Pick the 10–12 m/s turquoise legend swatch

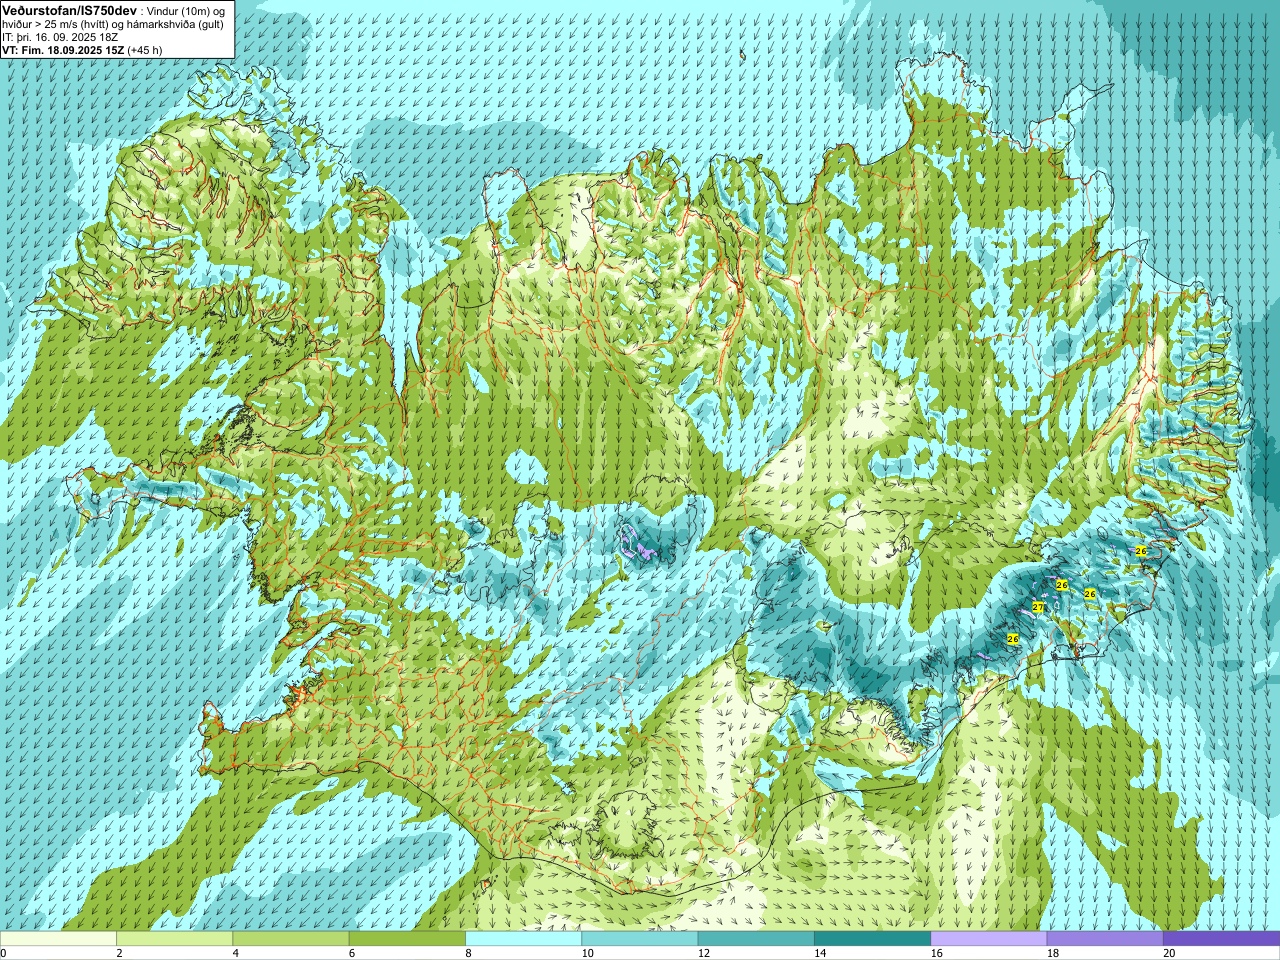click(x=639, y=939)
